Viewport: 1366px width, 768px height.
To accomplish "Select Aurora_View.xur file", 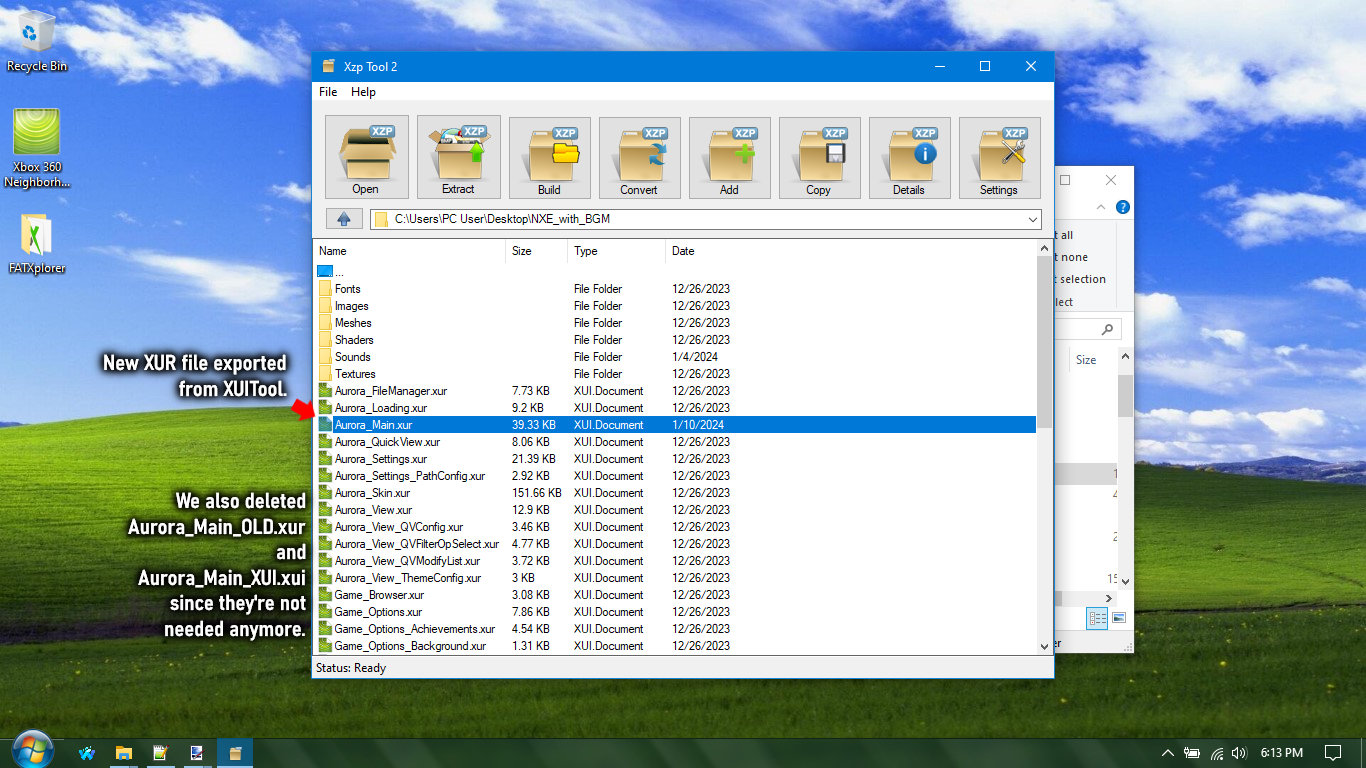I will click(x=675, y=510).
